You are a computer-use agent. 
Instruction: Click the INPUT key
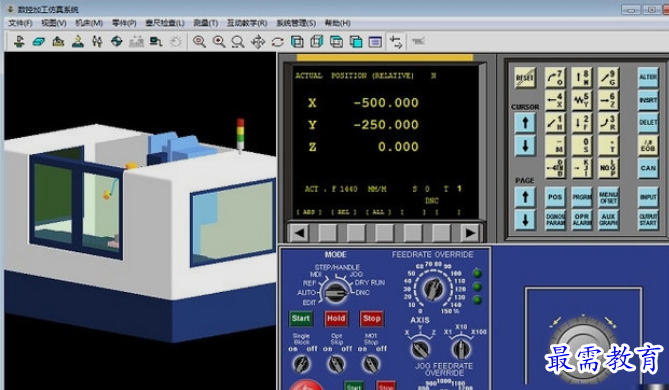(648, 197)
